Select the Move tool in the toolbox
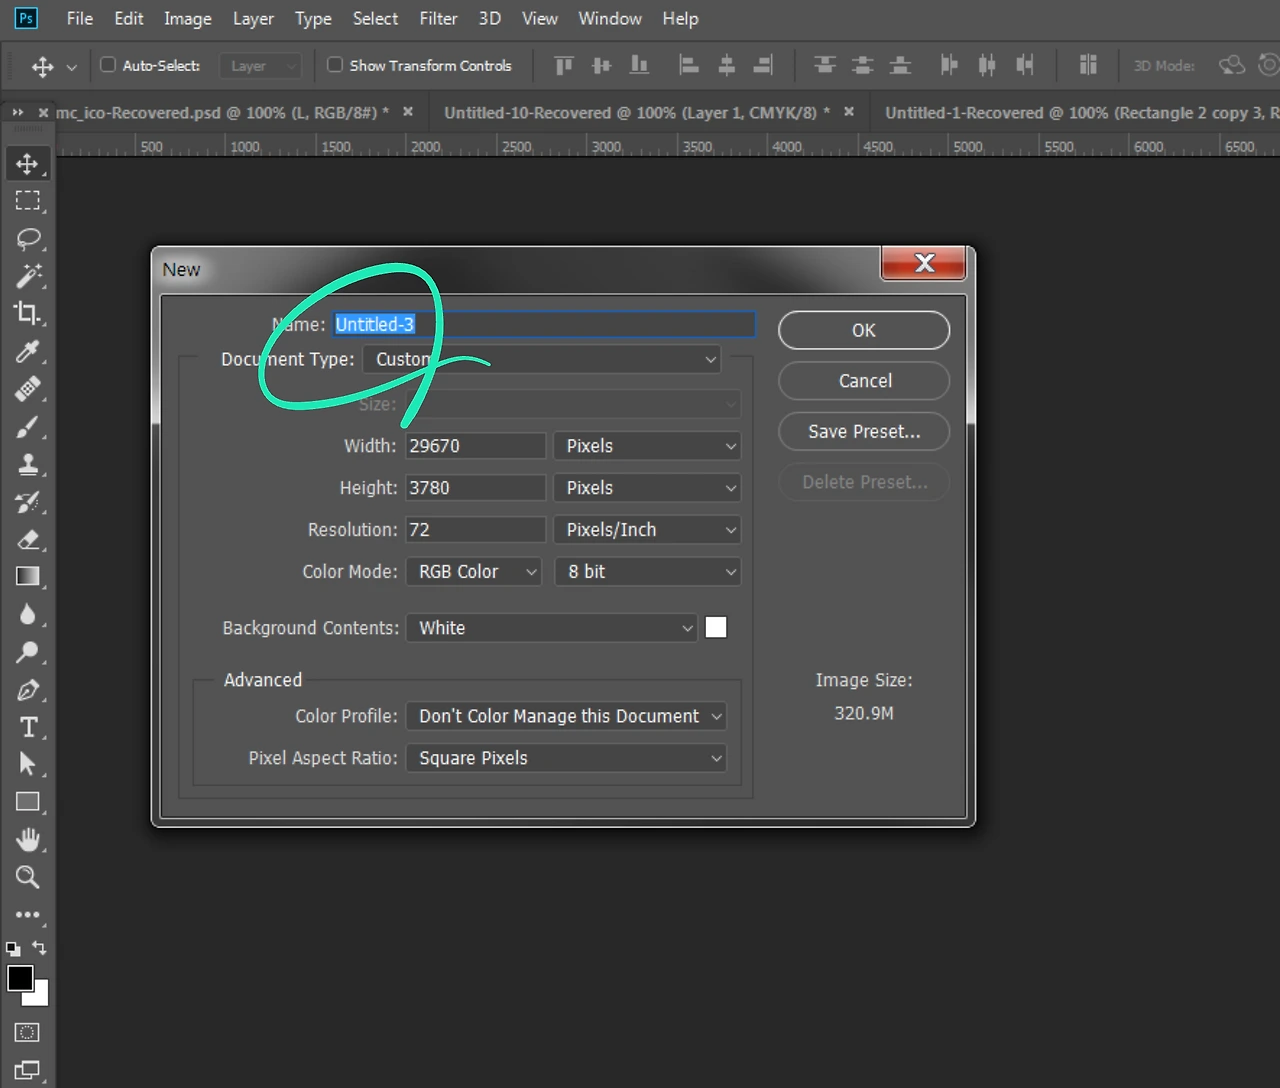Screen dimensions: 1280x1088 coord(27,163)
